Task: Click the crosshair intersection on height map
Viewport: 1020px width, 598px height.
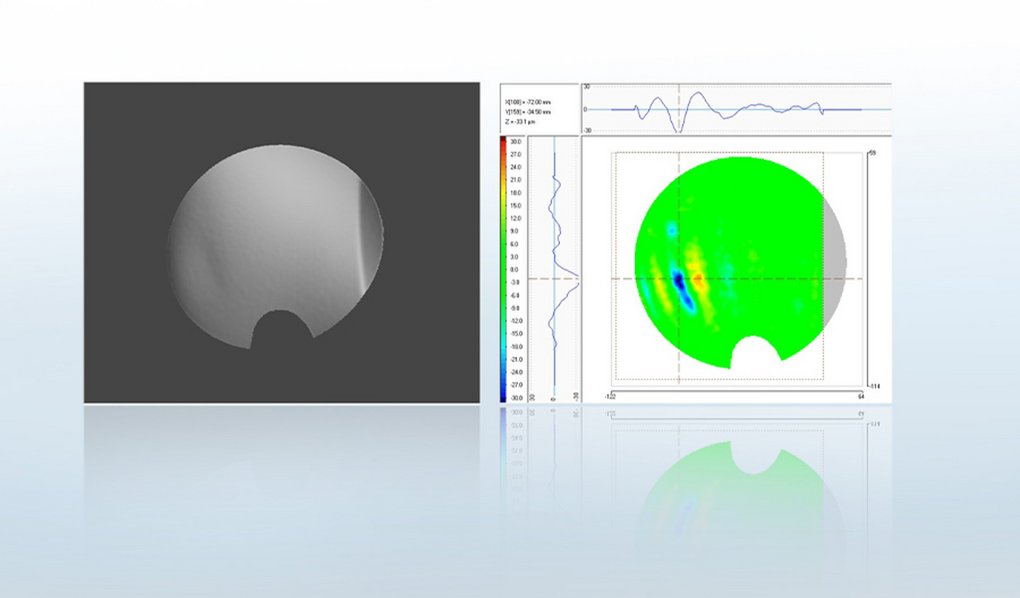Action: pos(679,279)
